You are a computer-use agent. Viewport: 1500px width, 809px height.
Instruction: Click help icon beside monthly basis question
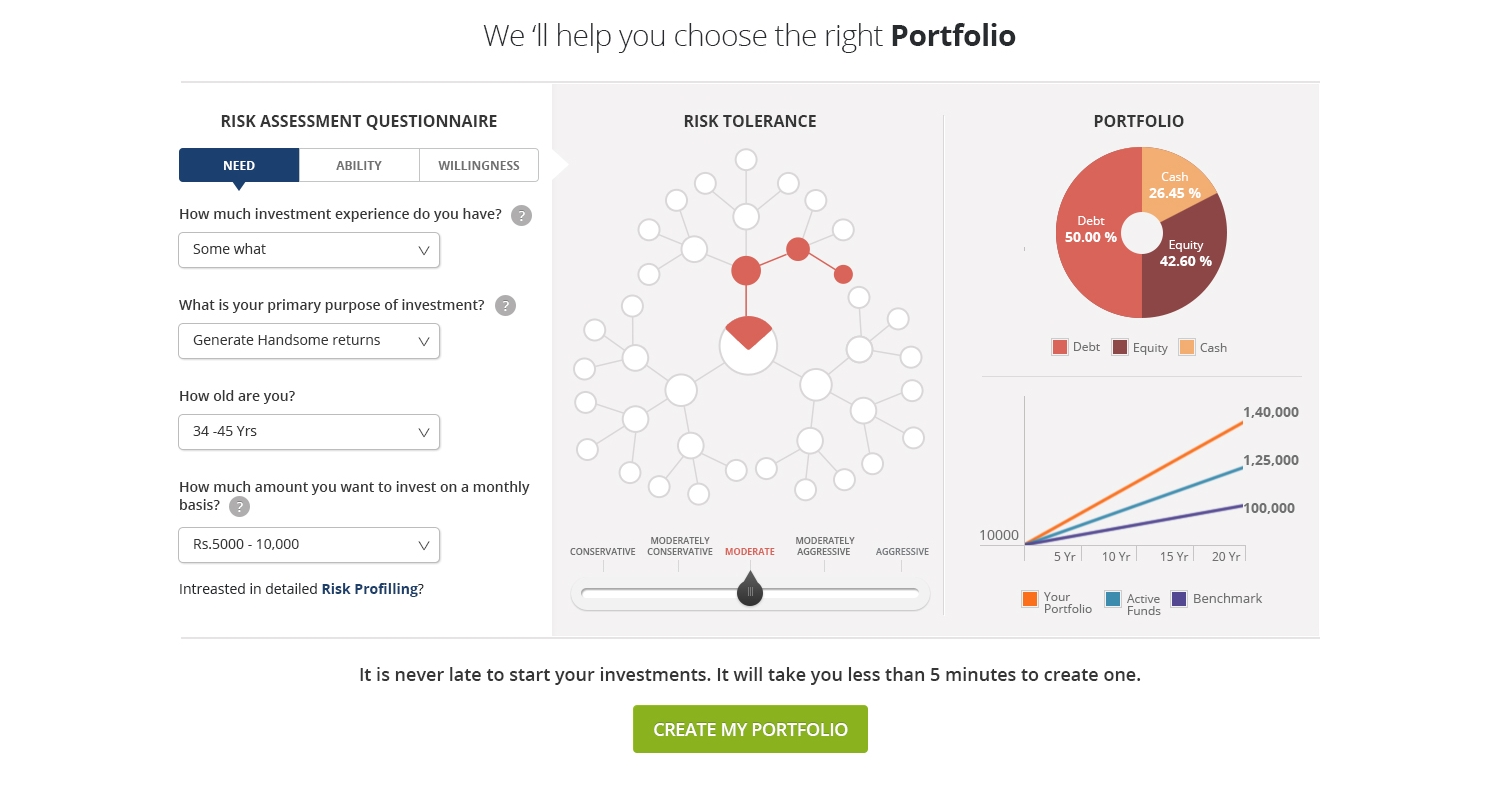239,506
